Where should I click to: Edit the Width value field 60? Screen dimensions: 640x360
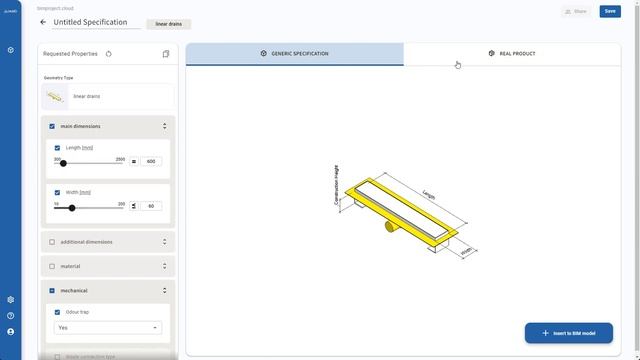pos(151,206)
